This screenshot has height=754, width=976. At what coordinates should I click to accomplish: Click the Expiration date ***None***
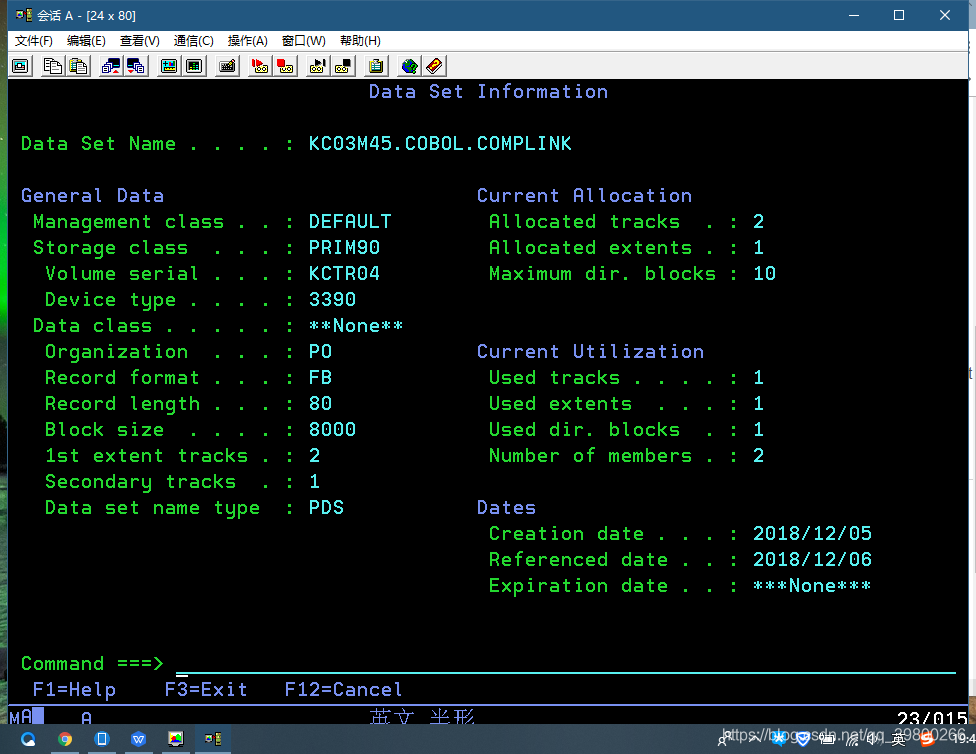(812, 586)
